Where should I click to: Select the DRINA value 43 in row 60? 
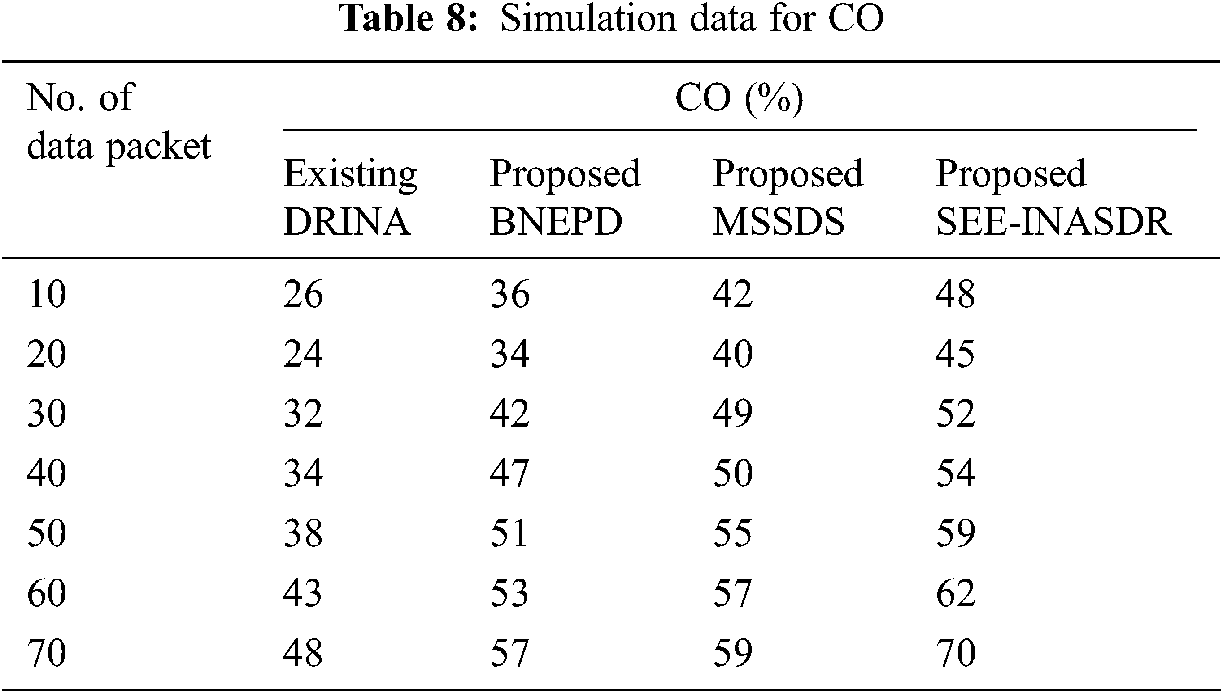[x=304, y=595]
